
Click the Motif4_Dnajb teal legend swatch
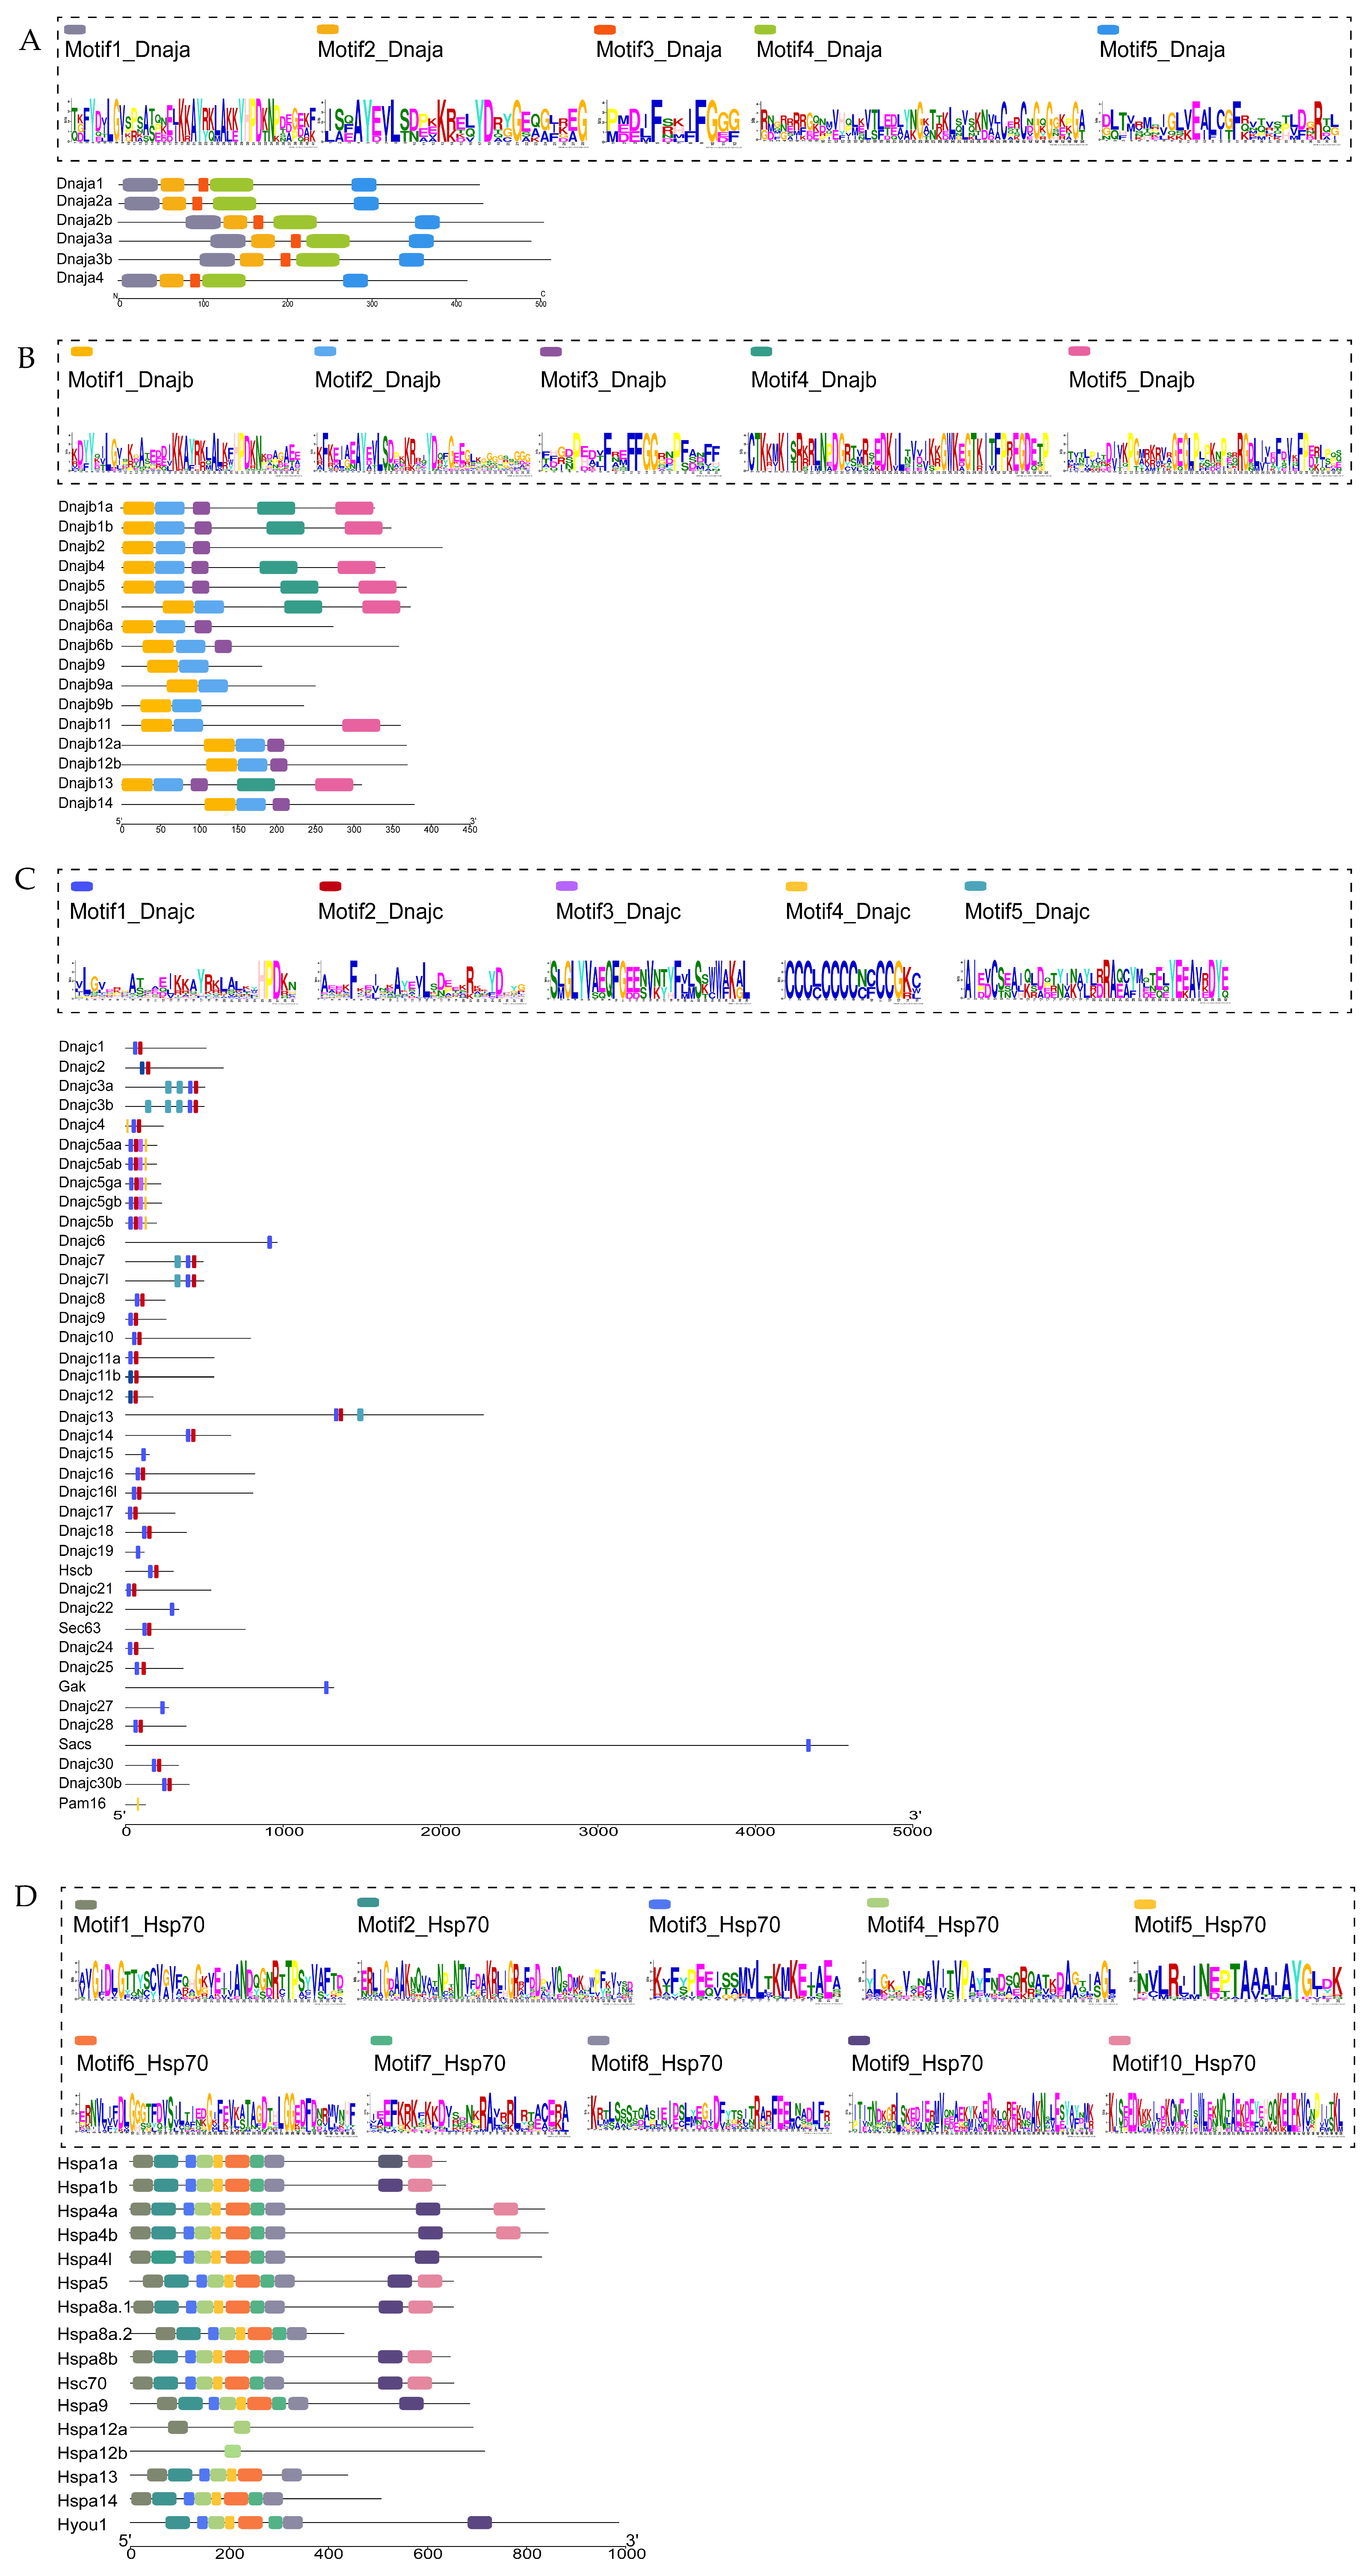761,351
